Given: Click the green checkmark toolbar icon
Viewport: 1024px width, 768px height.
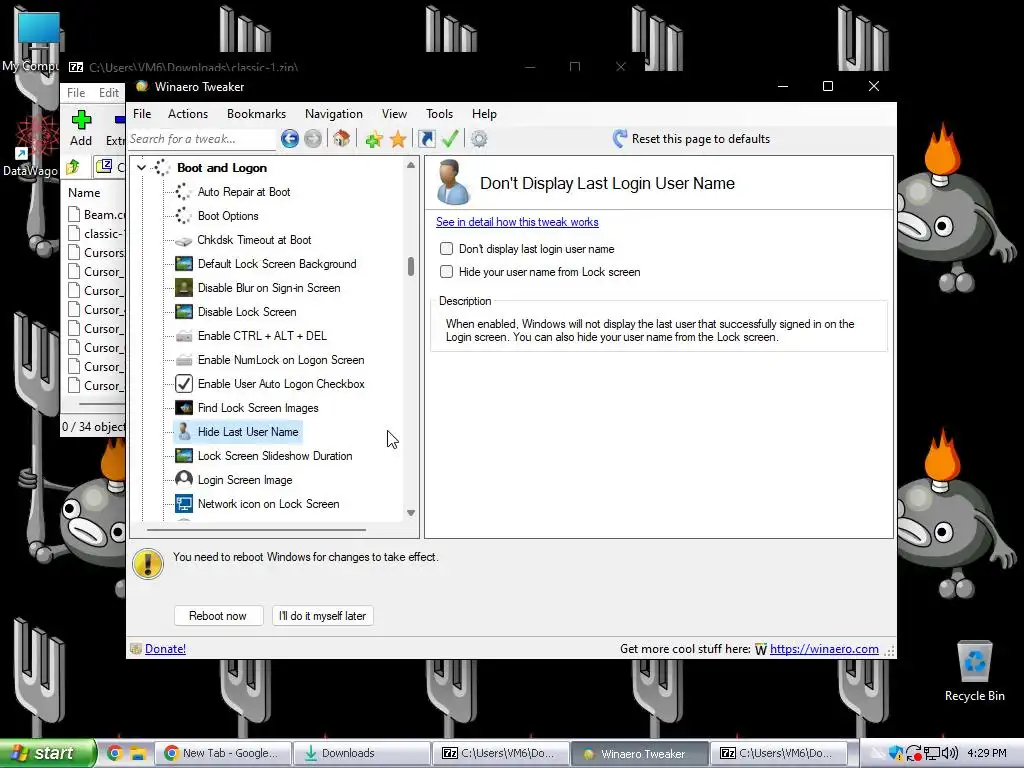Looking at the screenshot, I should coord(450,138).
